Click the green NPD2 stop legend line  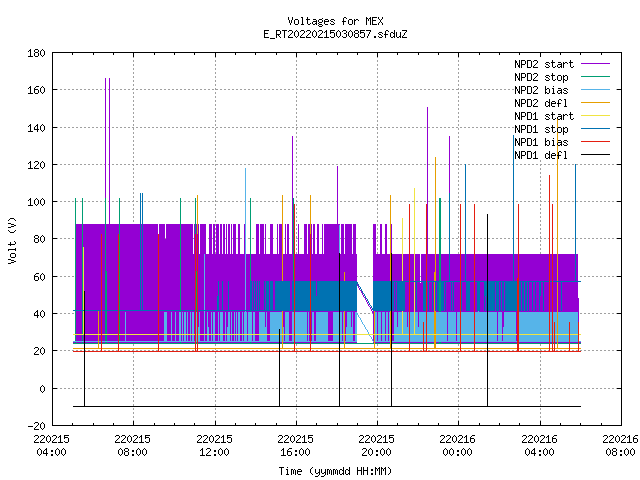click(x=595, y=77)
